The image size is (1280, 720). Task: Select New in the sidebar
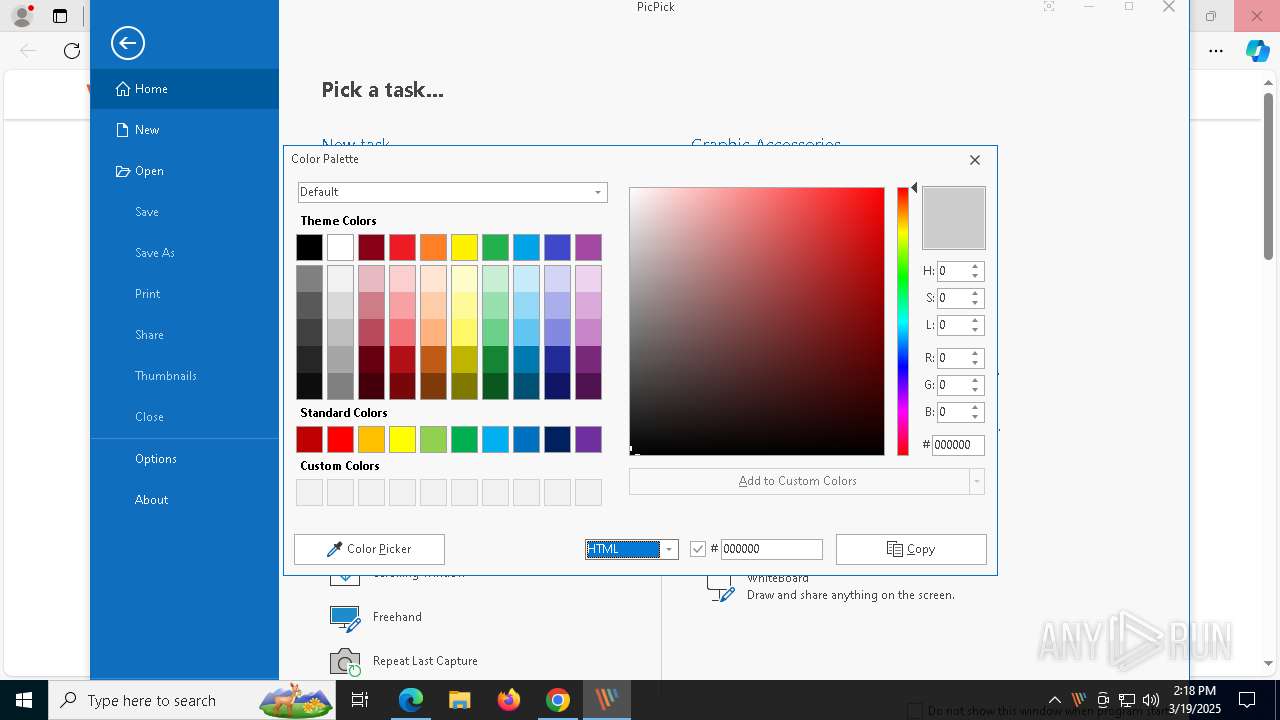(184, 130)
